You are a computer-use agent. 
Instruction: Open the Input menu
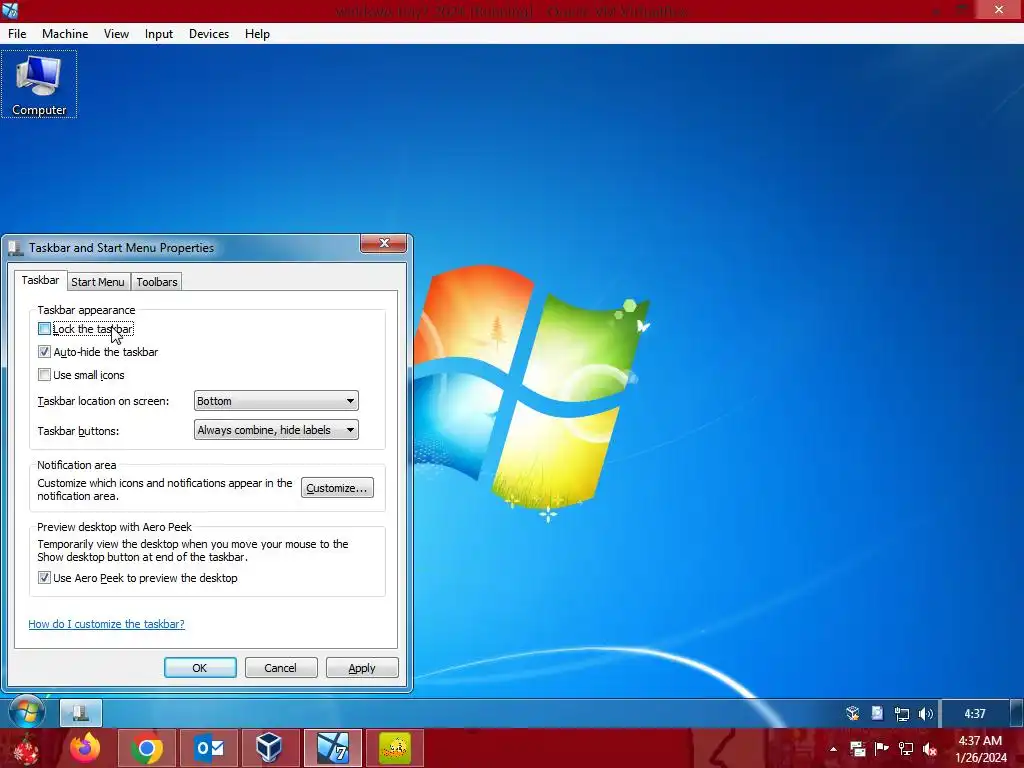[x=159, y=34]
